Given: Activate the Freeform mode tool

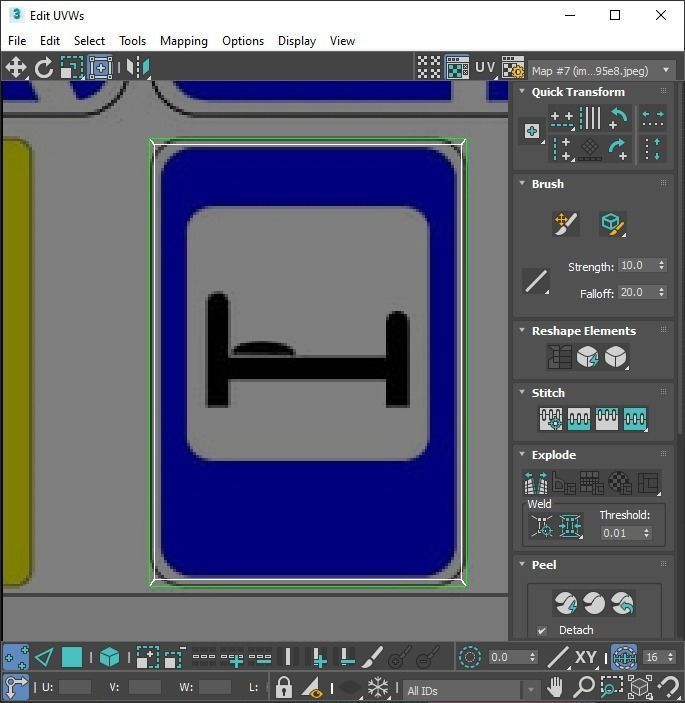Looking at the screenshot, I should coord(100,68).
